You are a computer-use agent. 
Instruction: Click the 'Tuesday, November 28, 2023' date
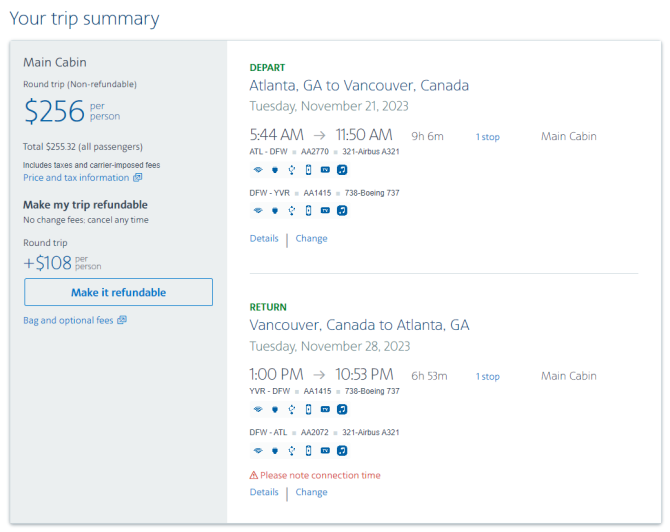pos(329,346)
